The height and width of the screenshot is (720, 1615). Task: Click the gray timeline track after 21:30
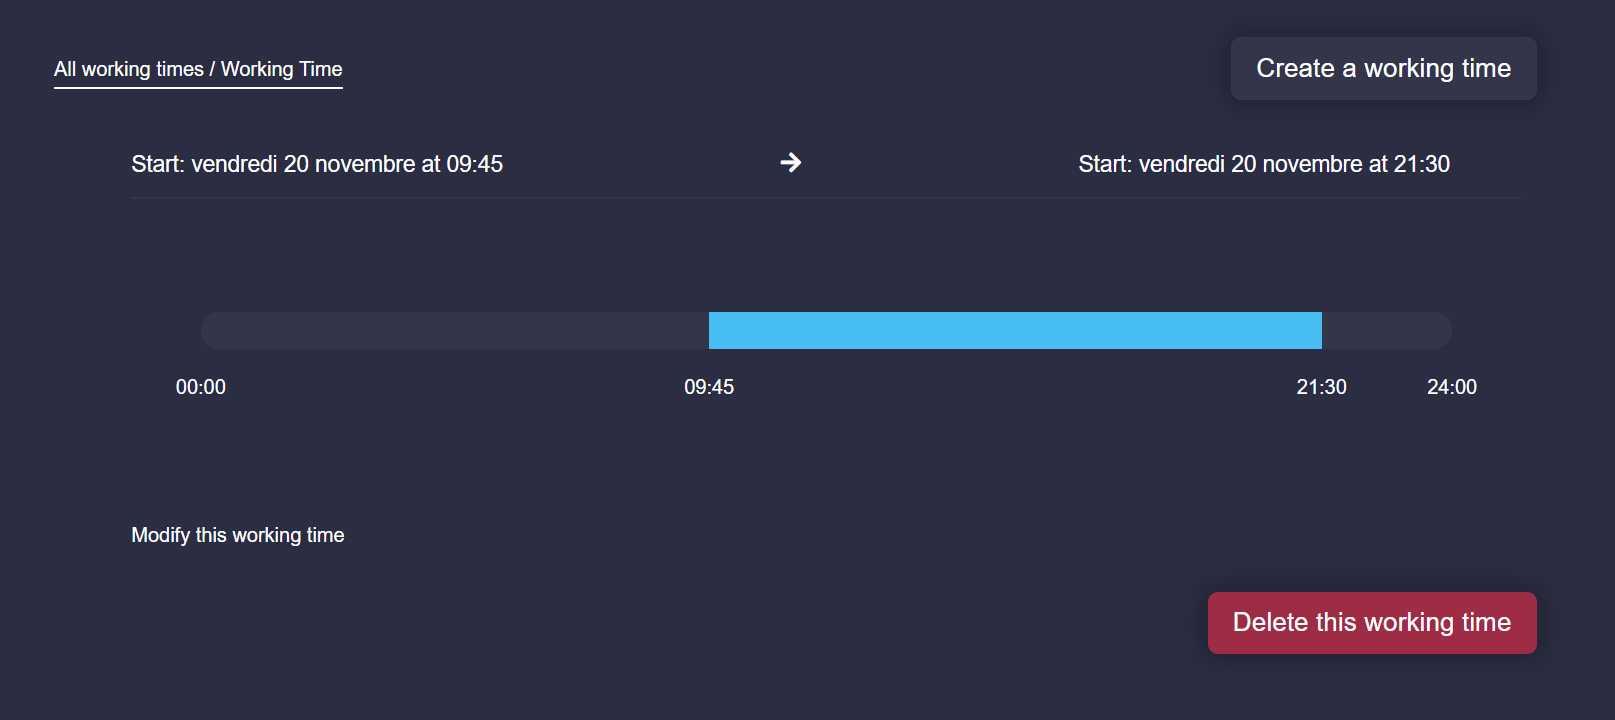1387,330
